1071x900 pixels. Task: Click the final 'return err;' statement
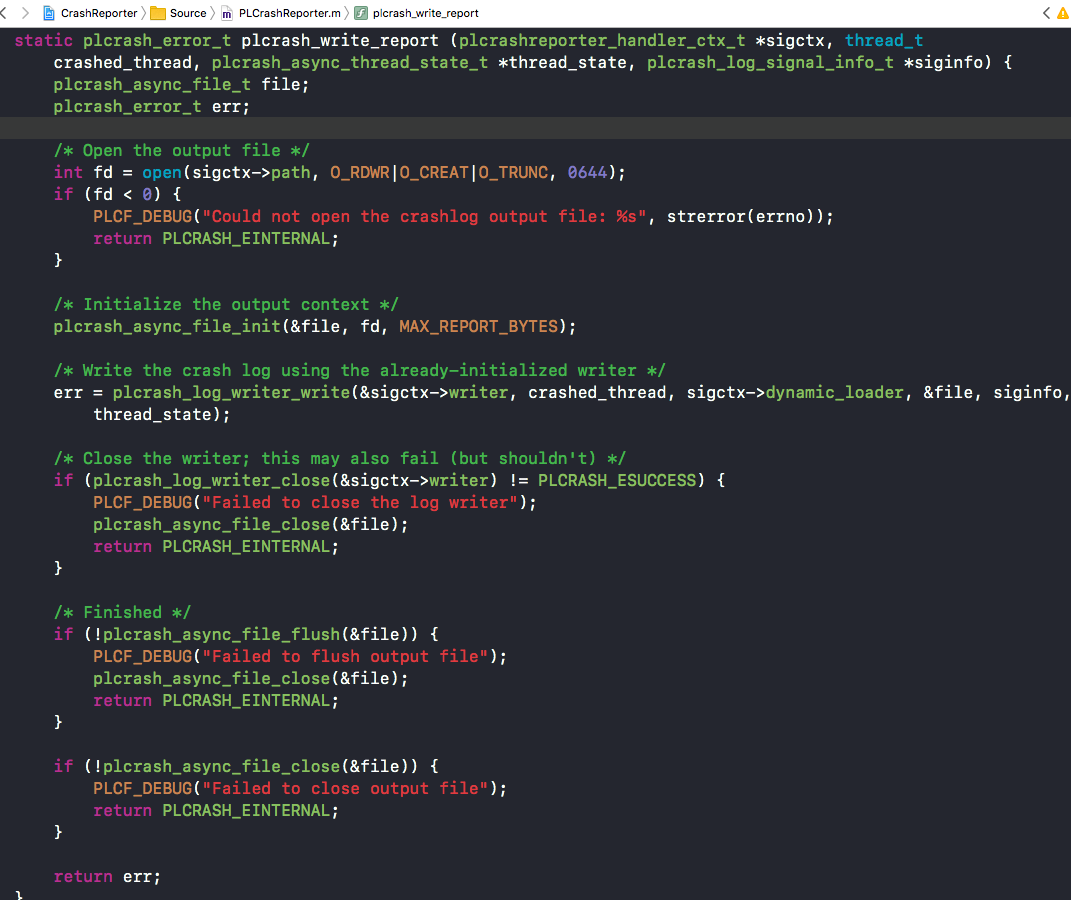pyautogui.click(x=107, y=876)
